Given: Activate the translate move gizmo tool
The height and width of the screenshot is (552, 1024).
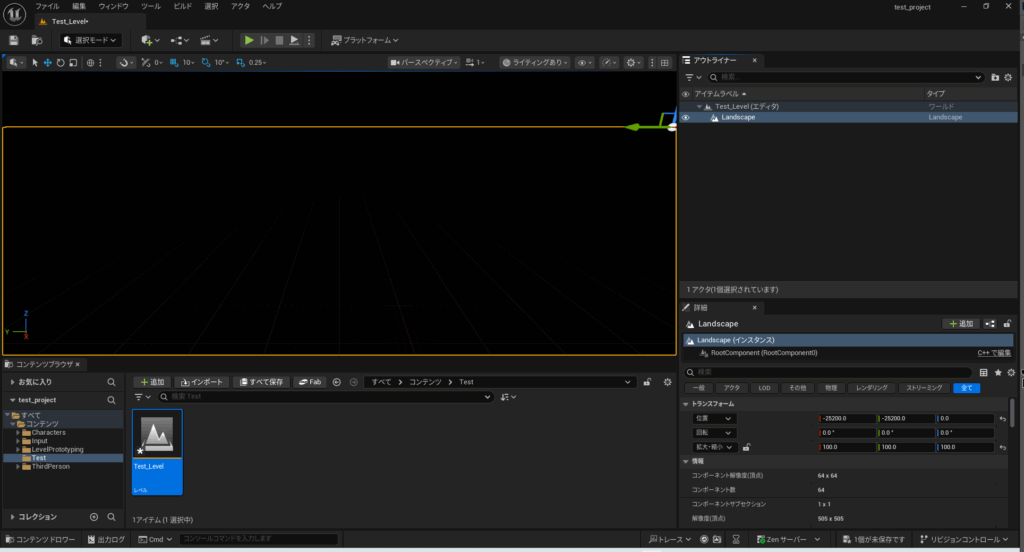Looking at the screenshot, I should 48,63.
